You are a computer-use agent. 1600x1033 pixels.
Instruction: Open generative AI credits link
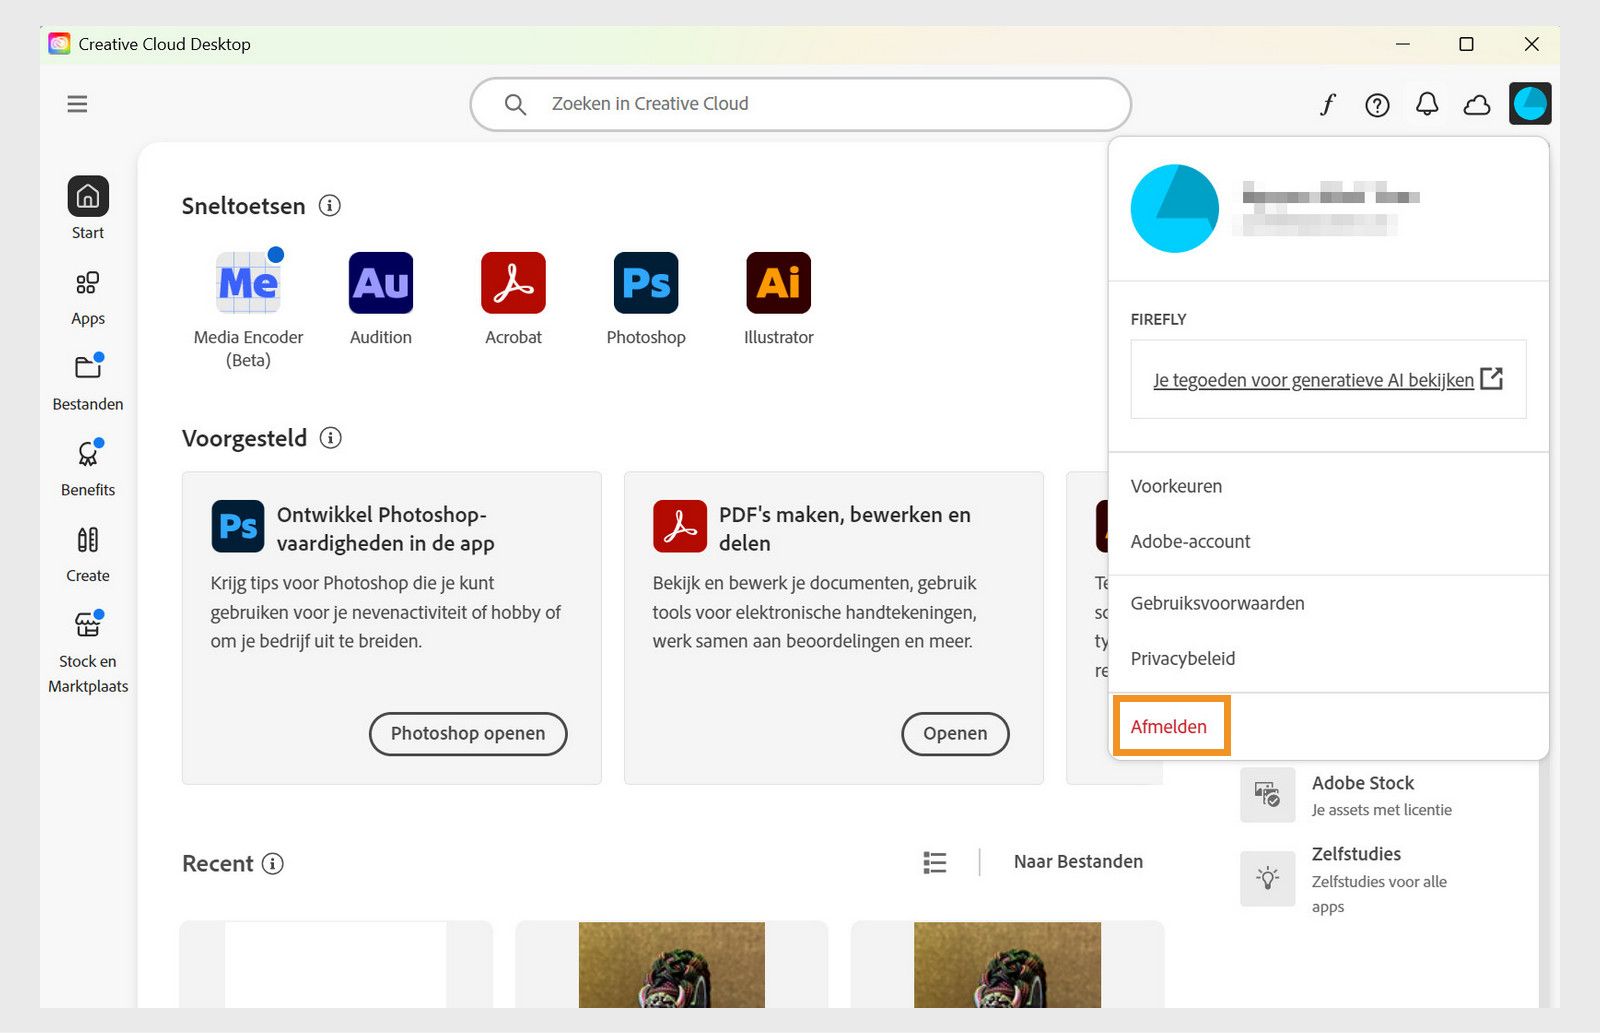[x=1327, y=380]
